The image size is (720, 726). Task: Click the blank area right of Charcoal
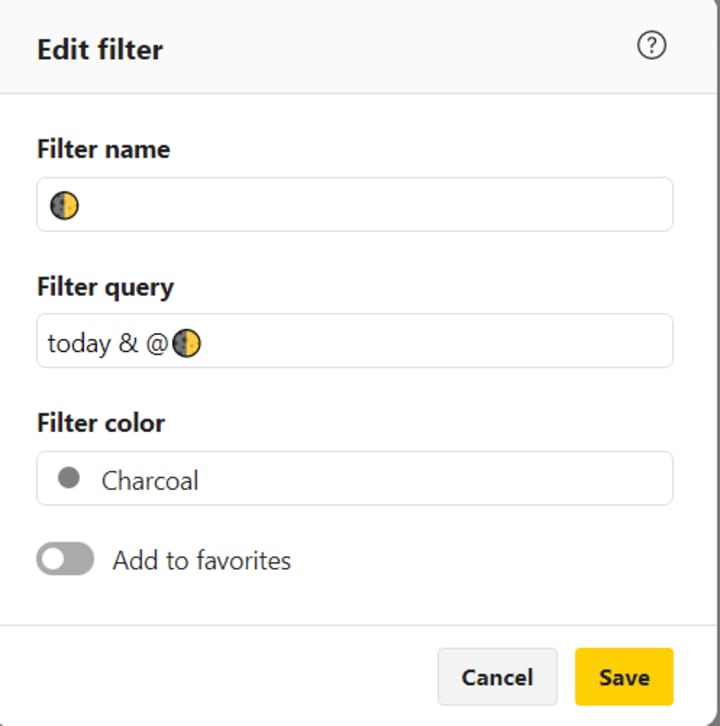coord(430,479)
